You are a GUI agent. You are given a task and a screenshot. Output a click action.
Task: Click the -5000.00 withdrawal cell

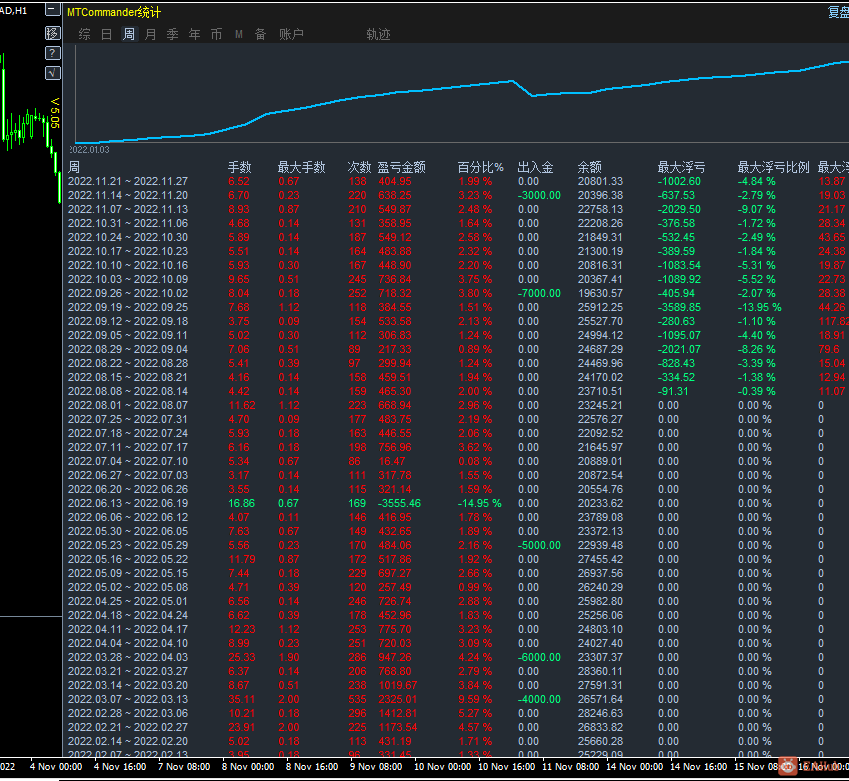pyautogui.click(x=539, y=545)
